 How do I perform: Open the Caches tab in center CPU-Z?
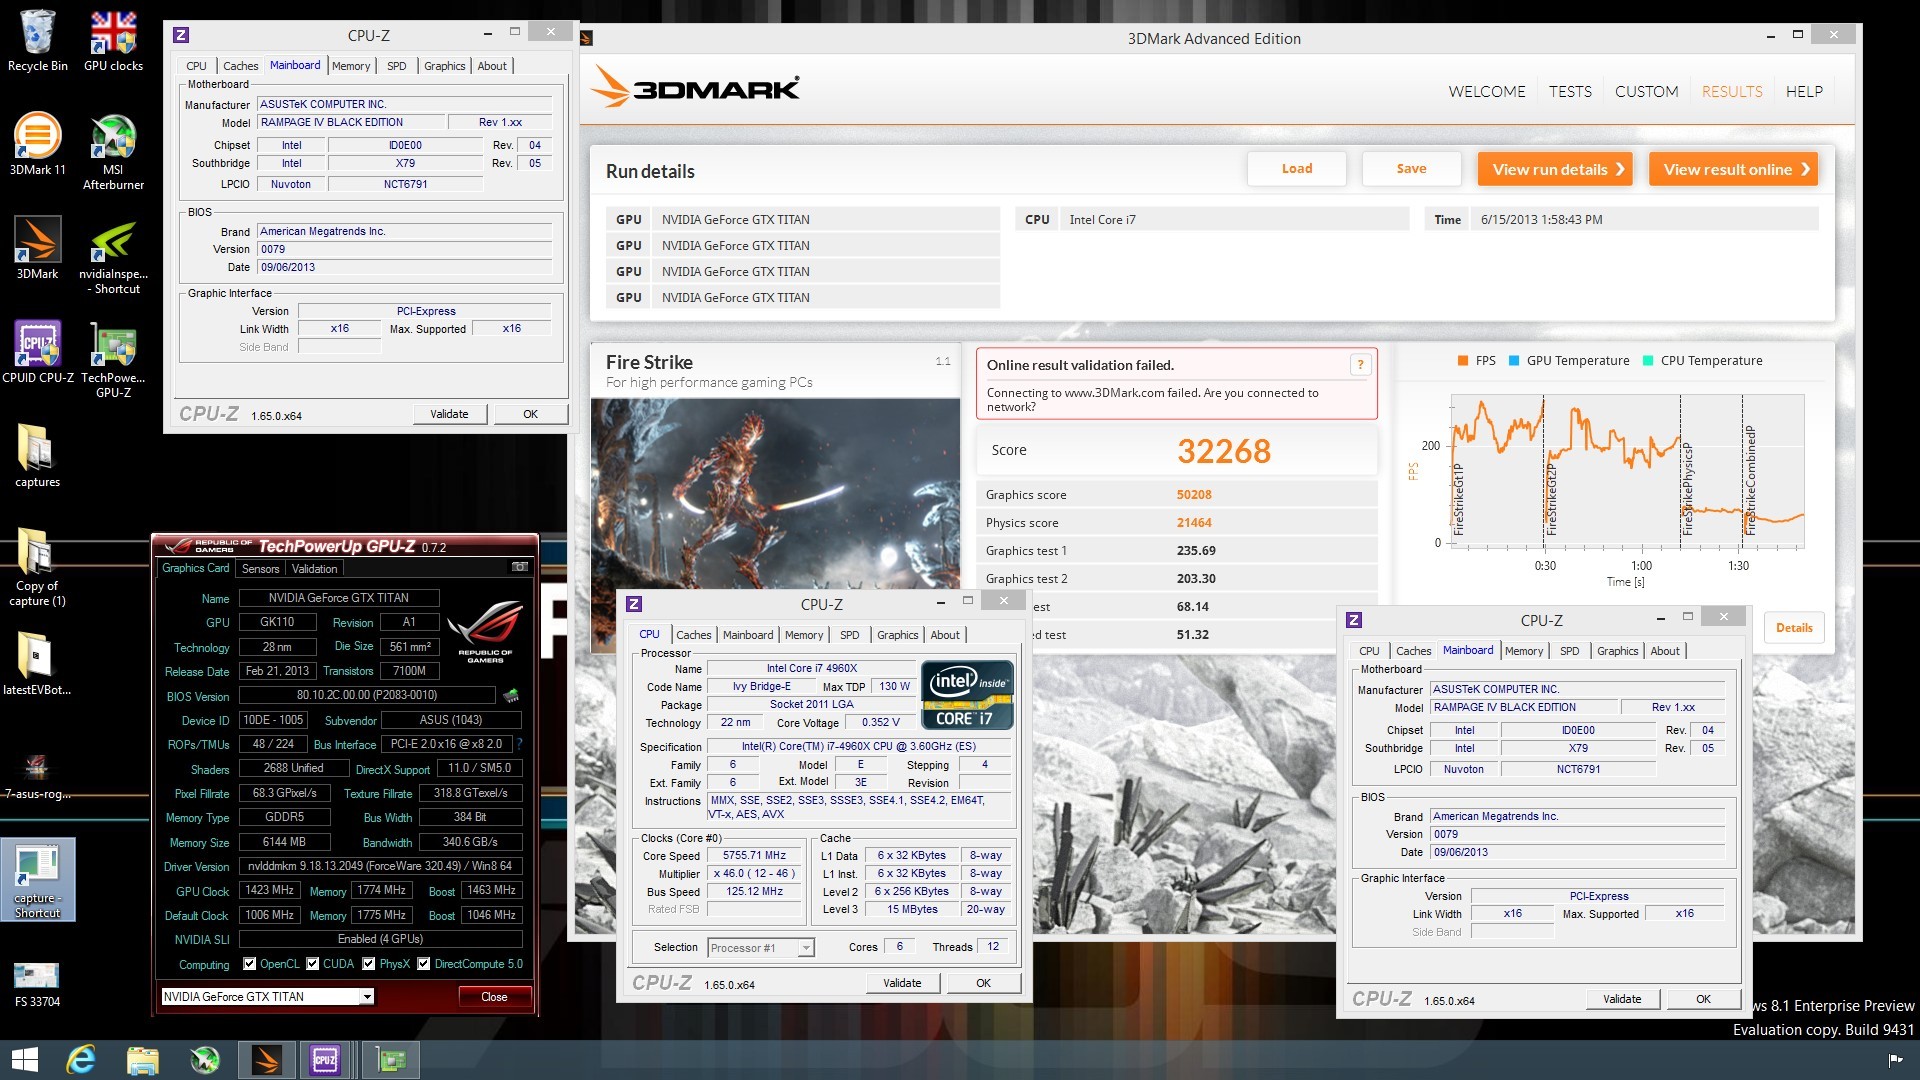tap(693, 635)
